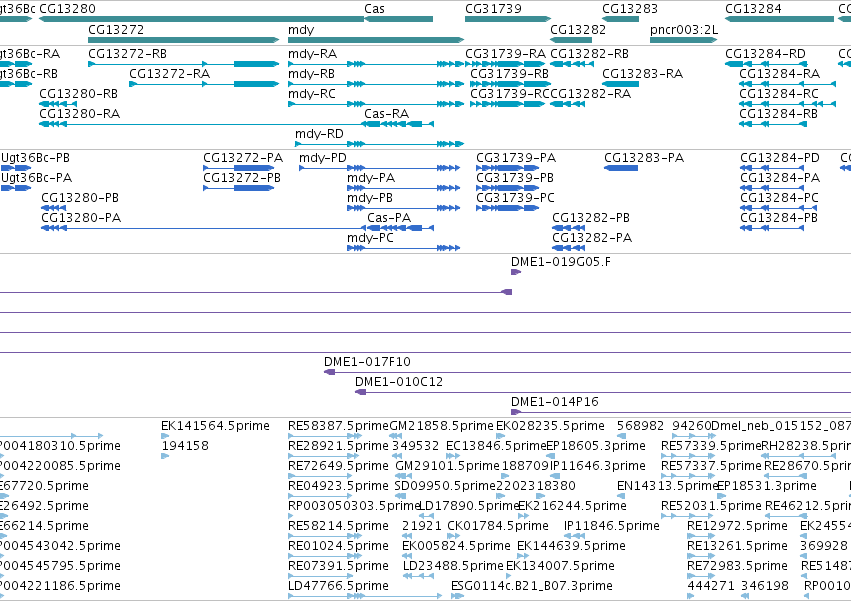Click the mdy-RA transcript label
The width and height of the screenshot is (851, 601).
pyautogui.click(x=313, y=54)
